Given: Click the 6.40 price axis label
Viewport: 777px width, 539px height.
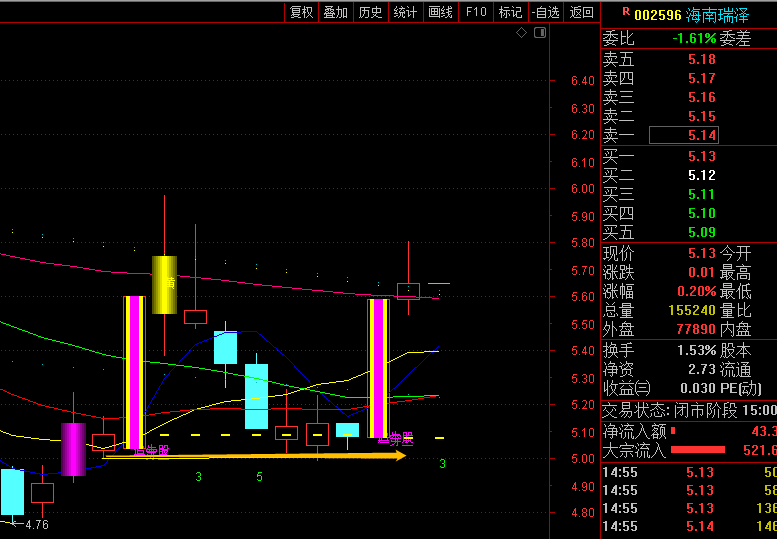Looking at the screenshot, I should [582, 81].
